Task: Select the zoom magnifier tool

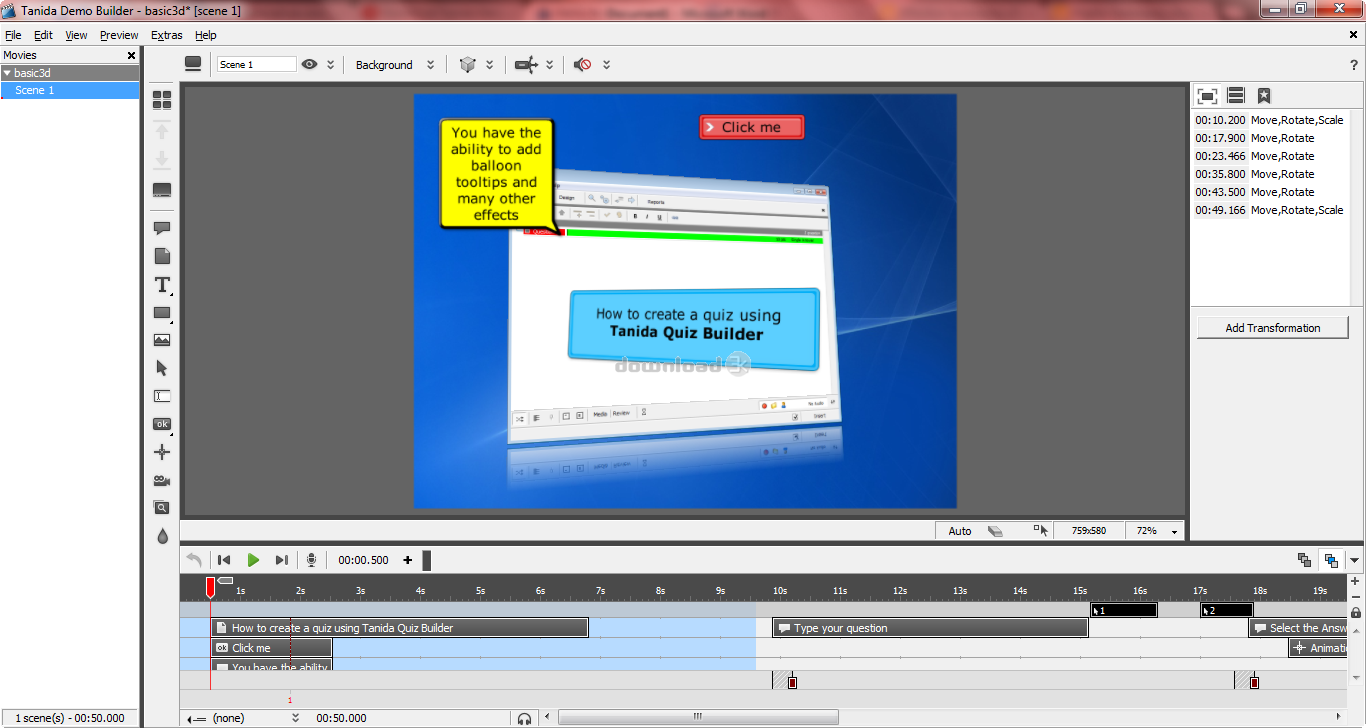Action: coord(162,508)
